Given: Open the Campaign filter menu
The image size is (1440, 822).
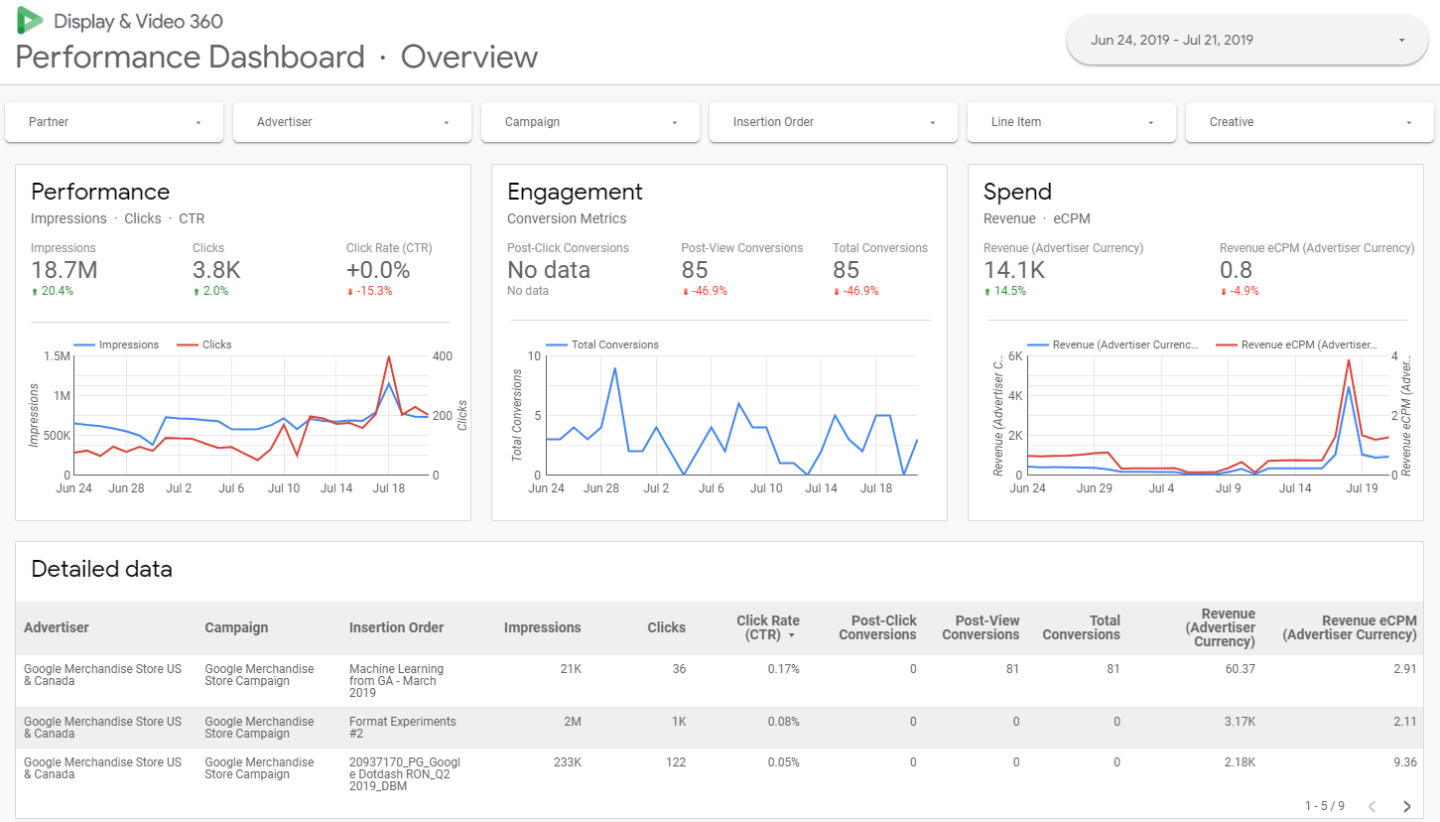Looking at the screenshot, I should coord(590,122).
